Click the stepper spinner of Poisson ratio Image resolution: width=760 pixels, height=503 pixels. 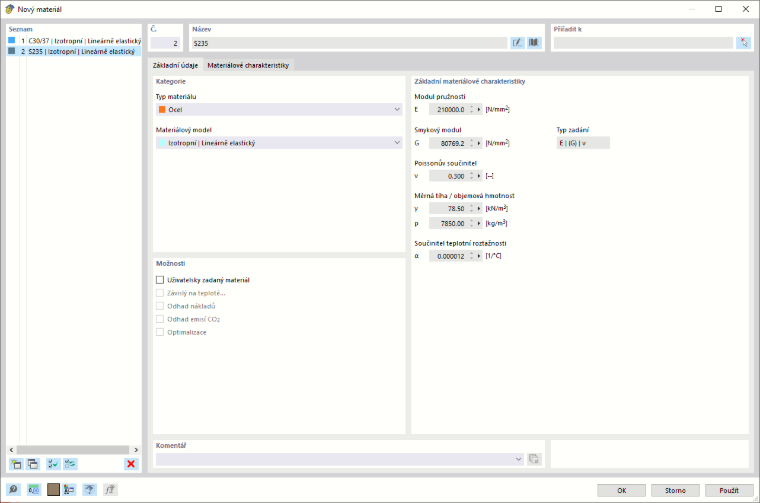tap(472, 176)
